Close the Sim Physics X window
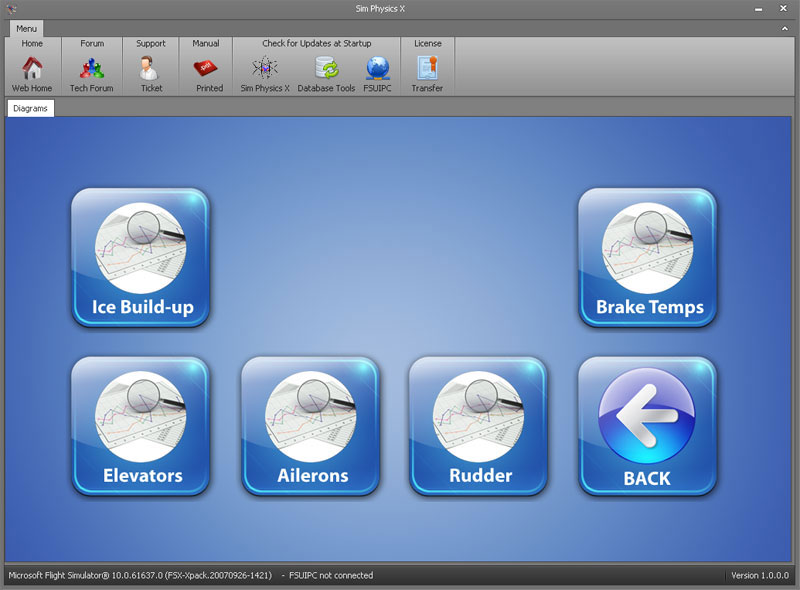 [783, 8]
